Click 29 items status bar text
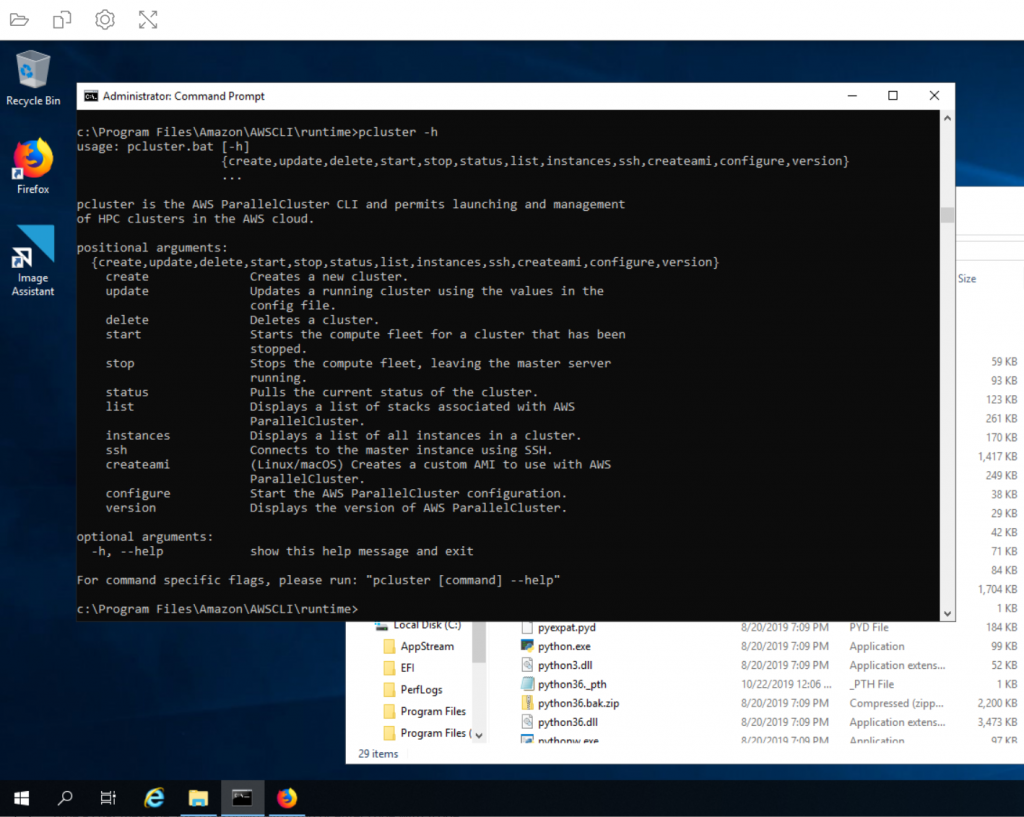Viewport: 1024px width, 817px height. pyautogui.click(x=378, y=754)
